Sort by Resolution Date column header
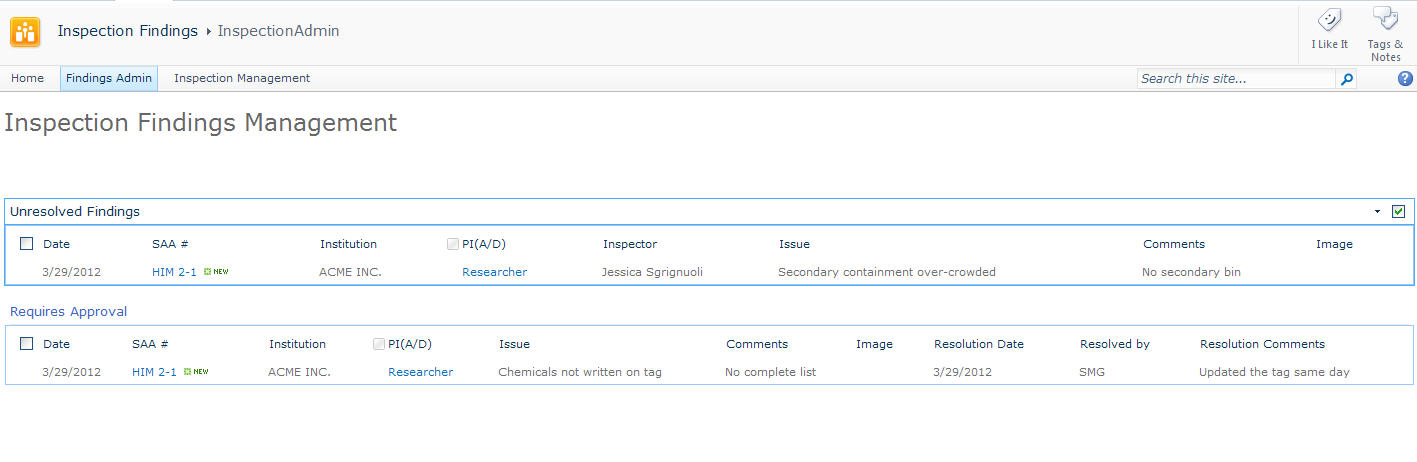The width and height of the screenshot is (1417, 462). click(978, 344)
